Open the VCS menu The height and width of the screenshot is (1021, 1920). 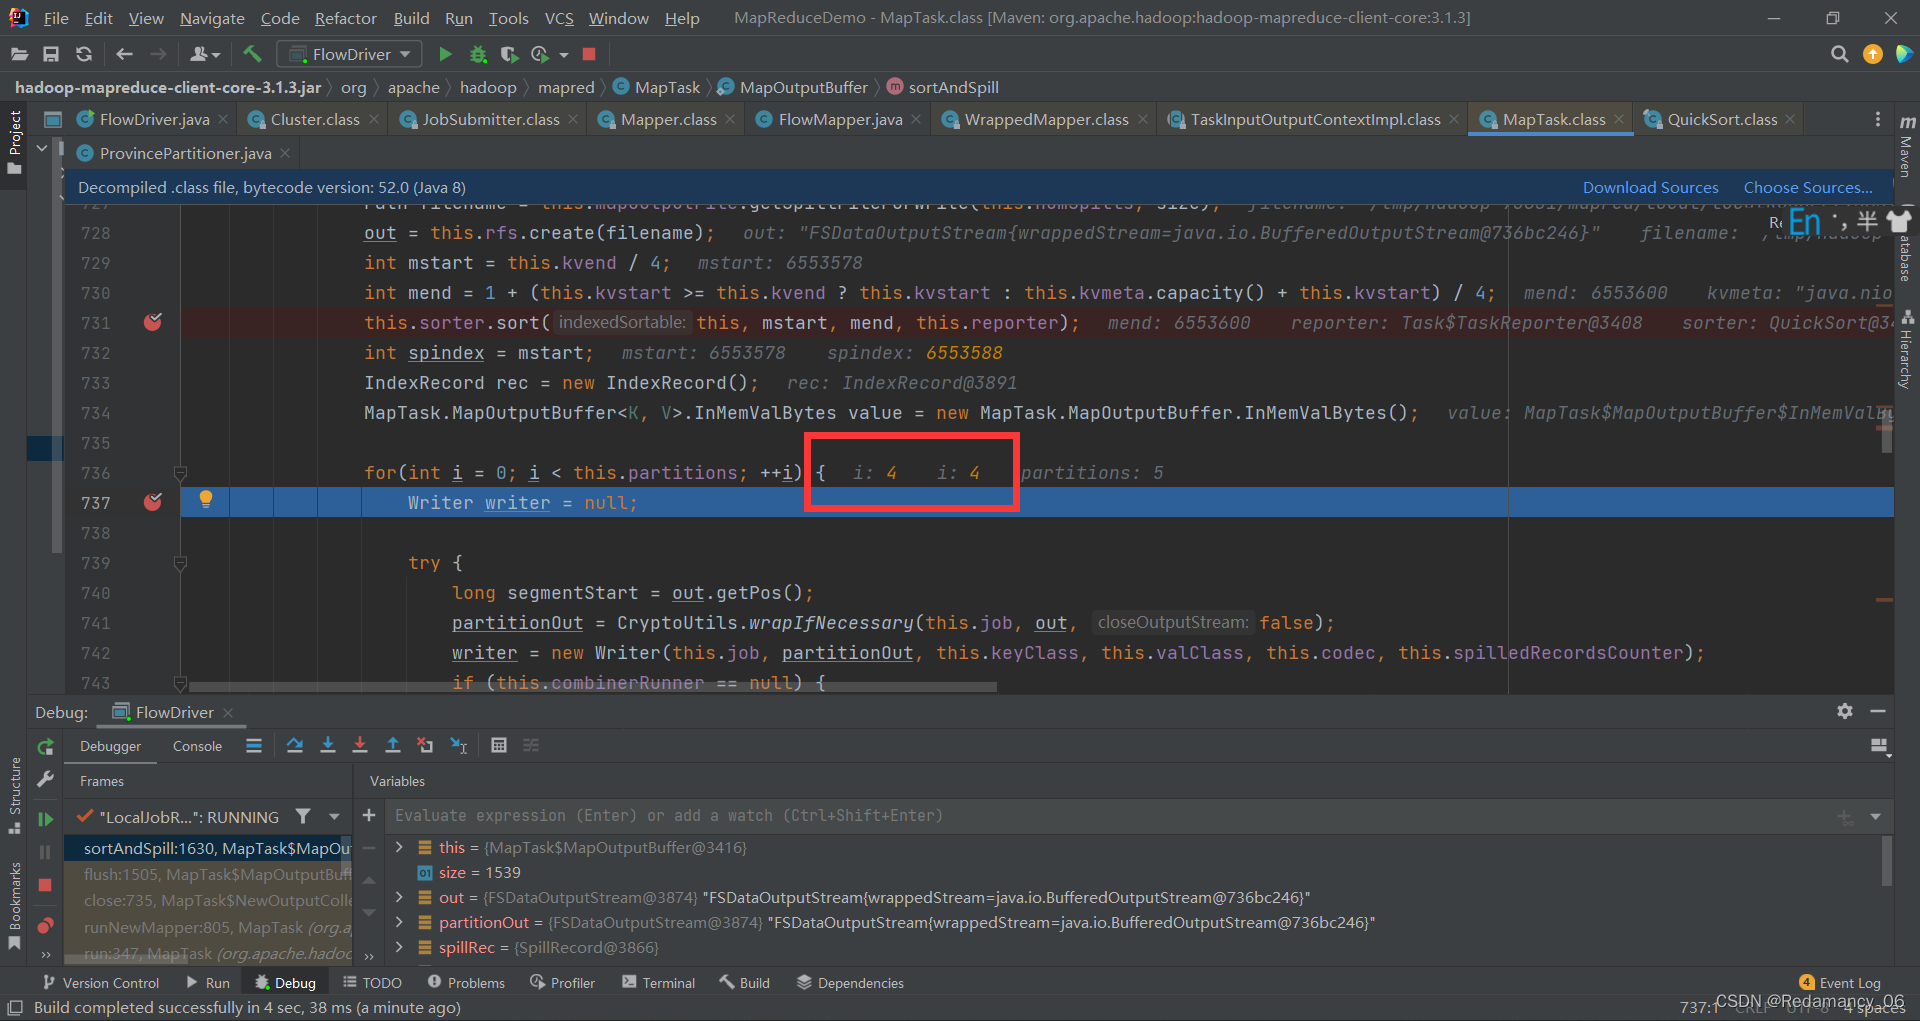point(559,18)
